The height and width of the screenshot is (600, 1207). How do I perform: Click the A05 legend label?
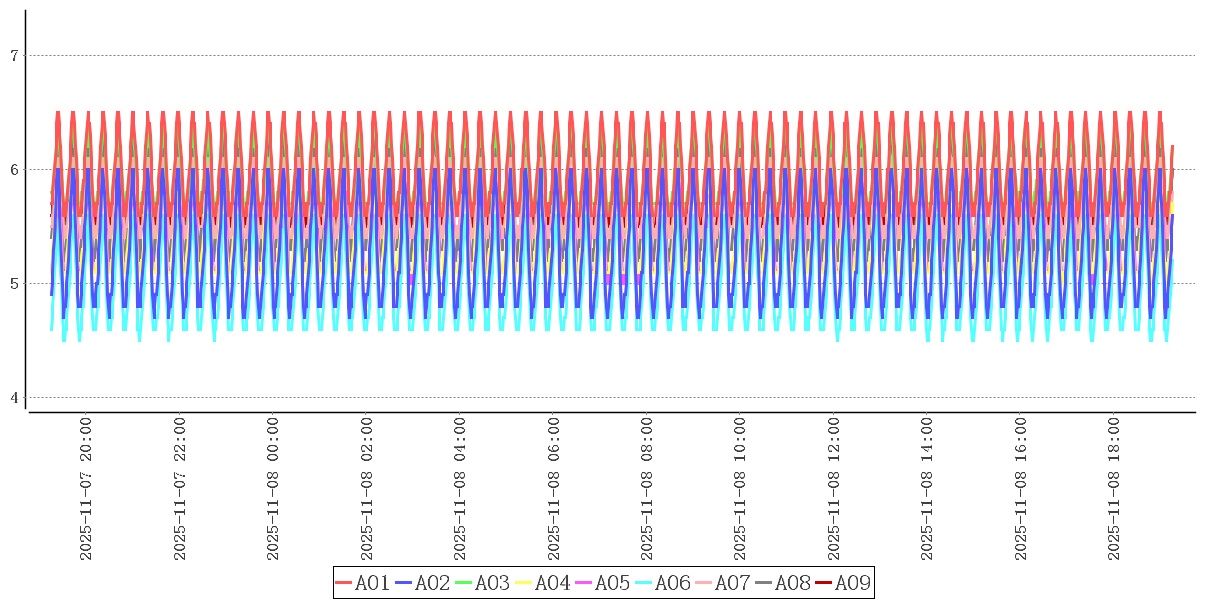612,583
